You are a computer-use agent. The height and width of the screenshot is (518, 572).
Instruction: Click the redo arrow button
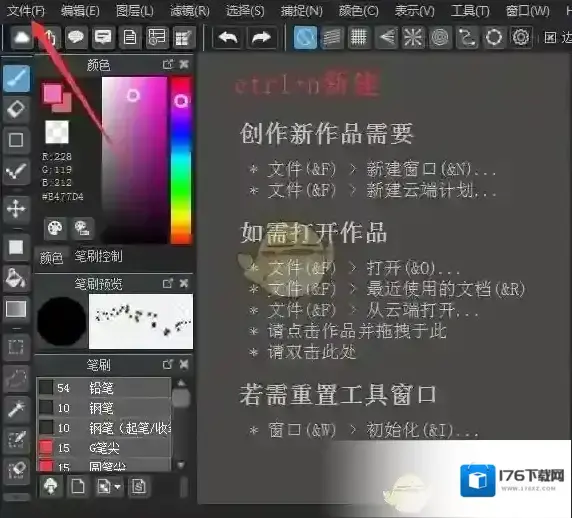tap(261, 37)
